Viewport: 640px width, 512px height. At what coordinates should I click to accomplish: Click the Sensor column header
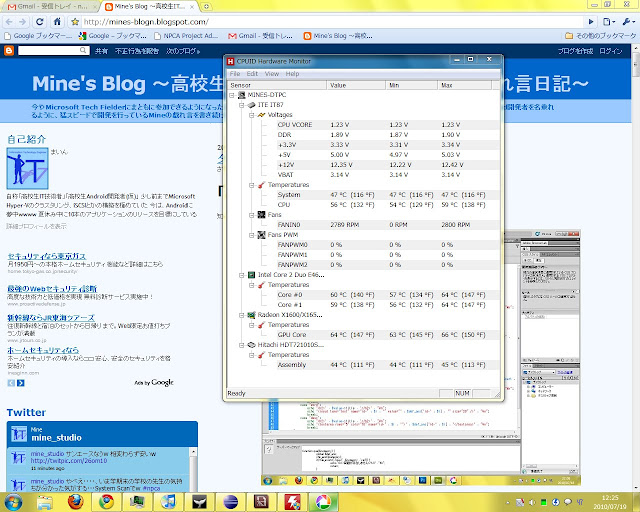[x=277, y=85]
